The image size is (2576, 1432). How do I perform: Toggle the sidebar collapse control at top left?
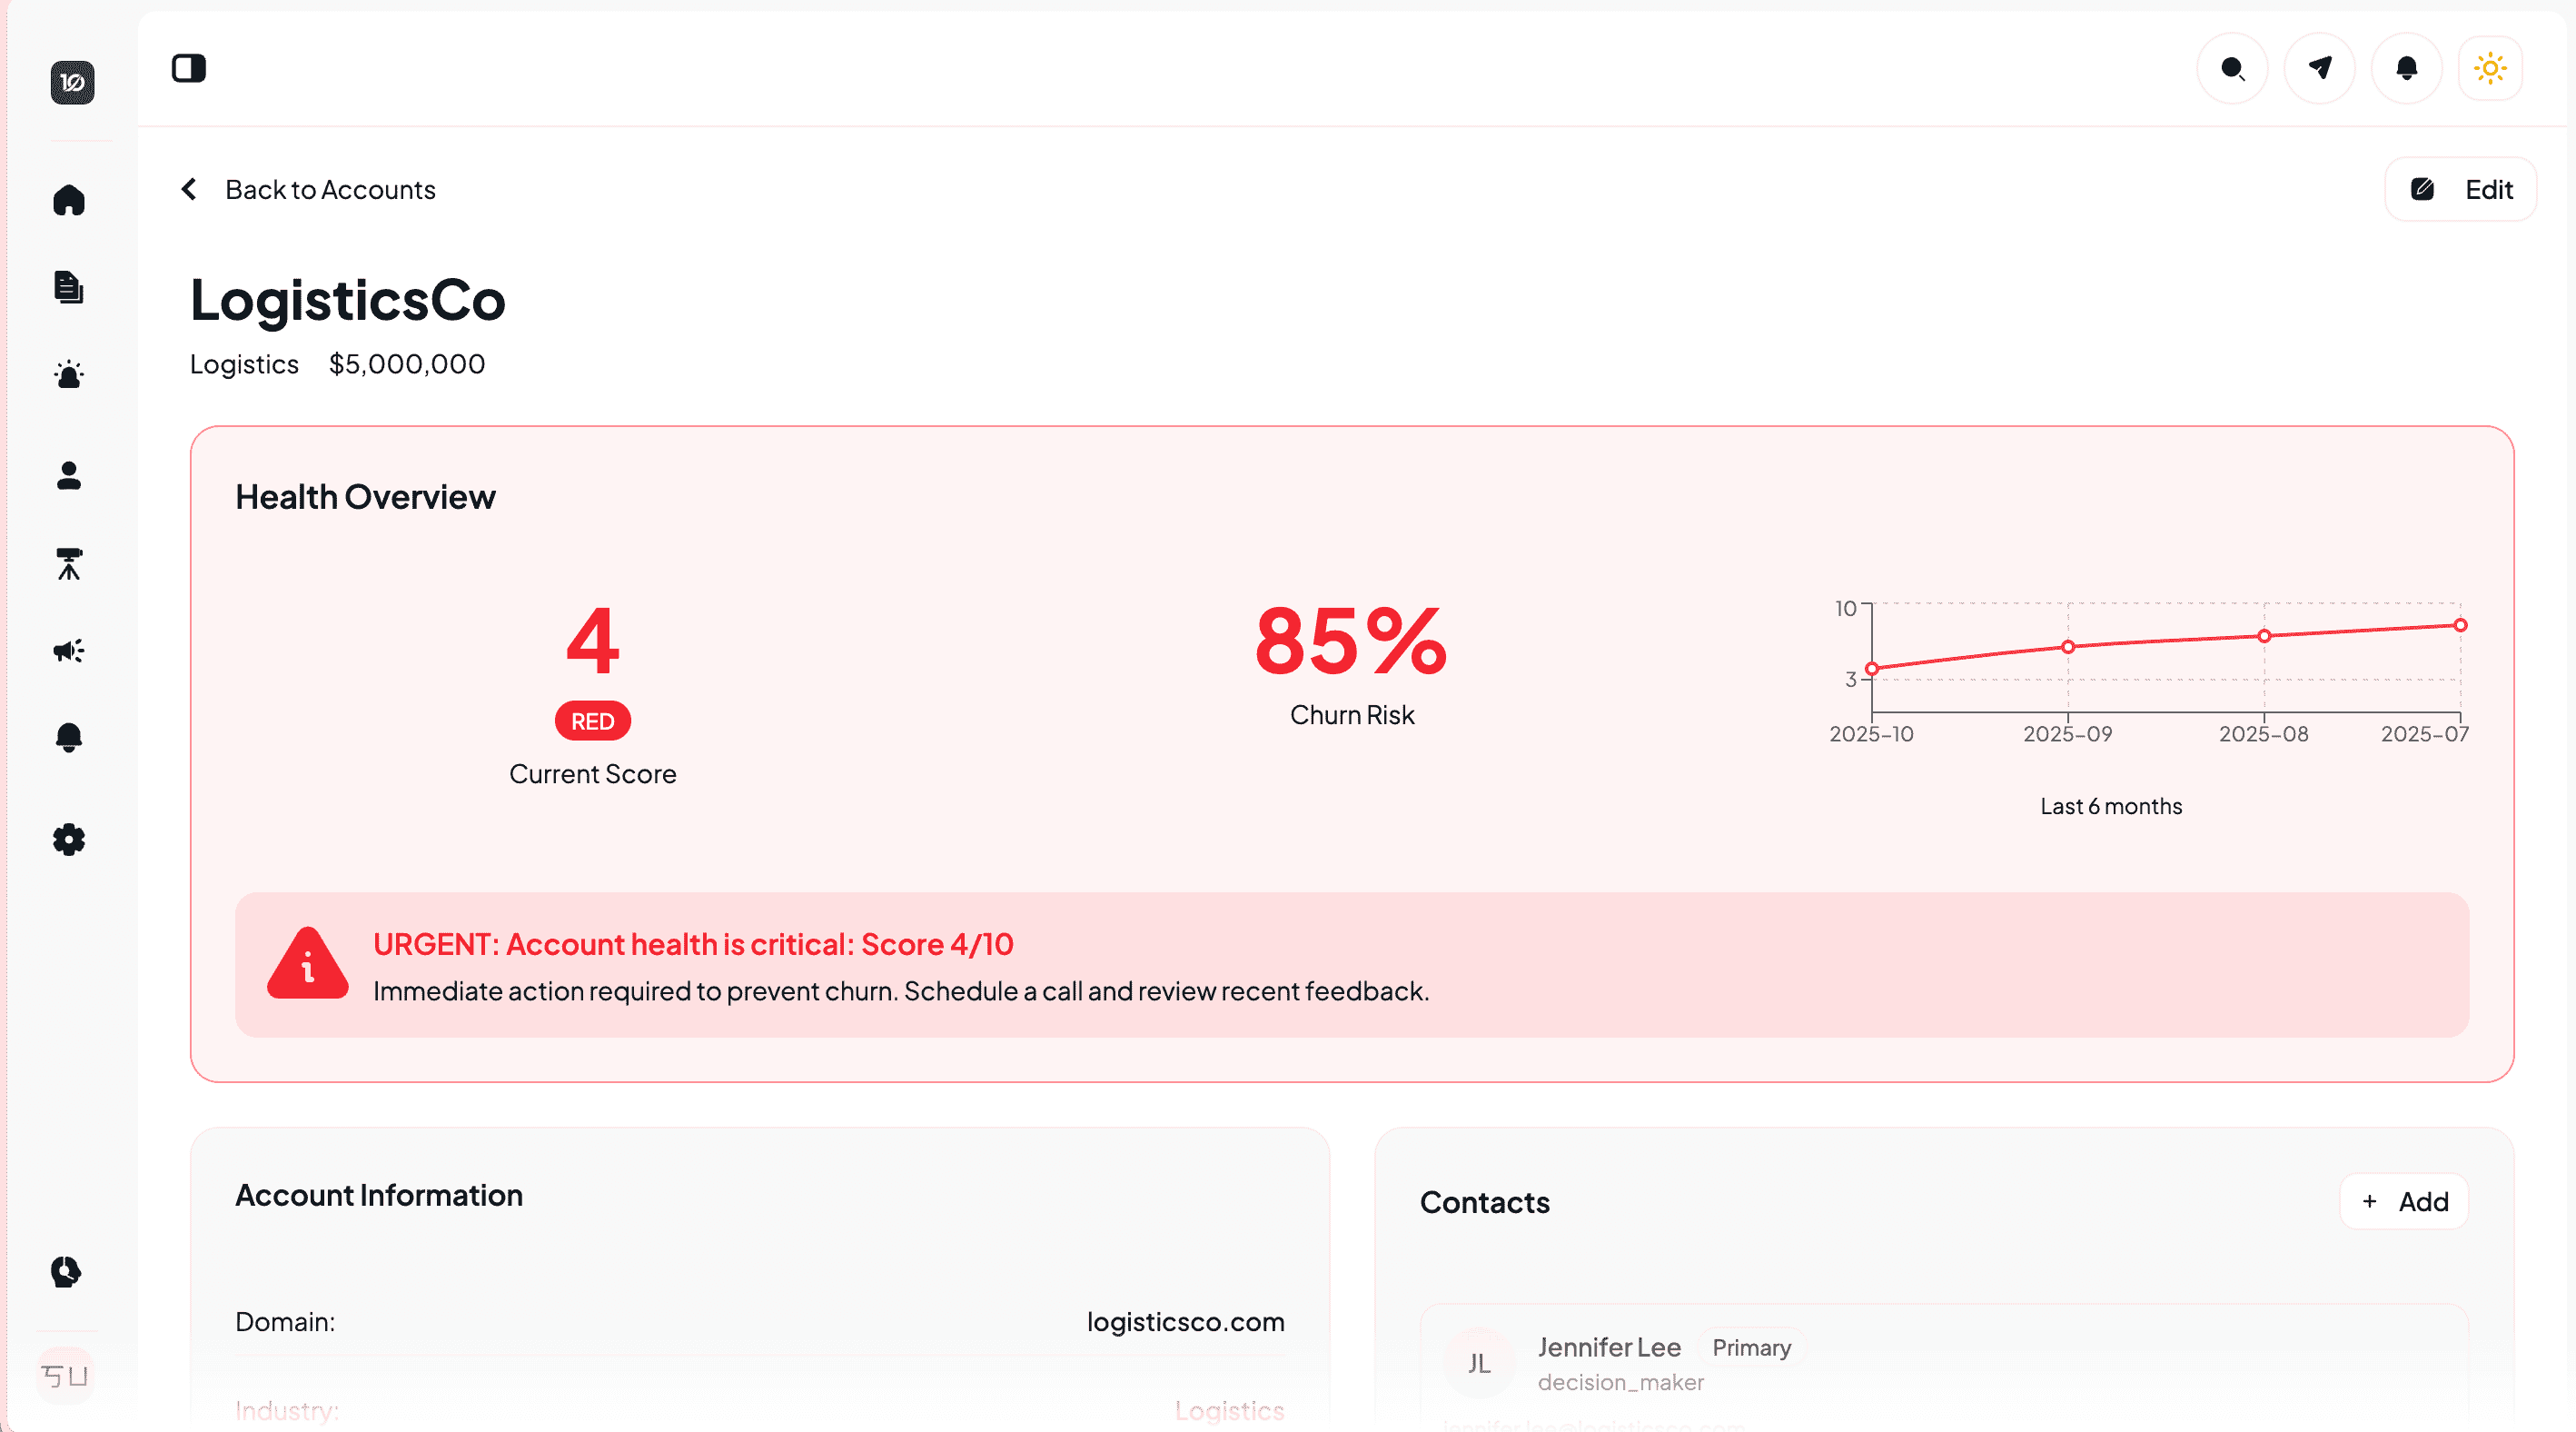click(190, 68)
